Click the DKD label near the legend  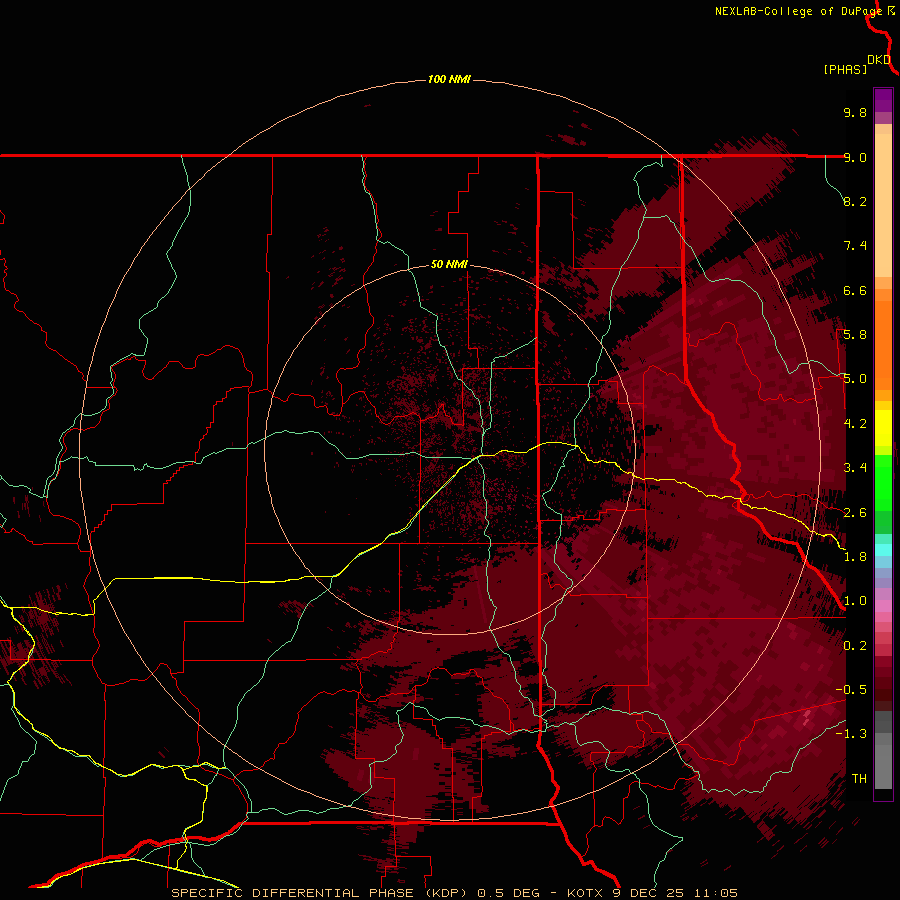tap(879, 60)
